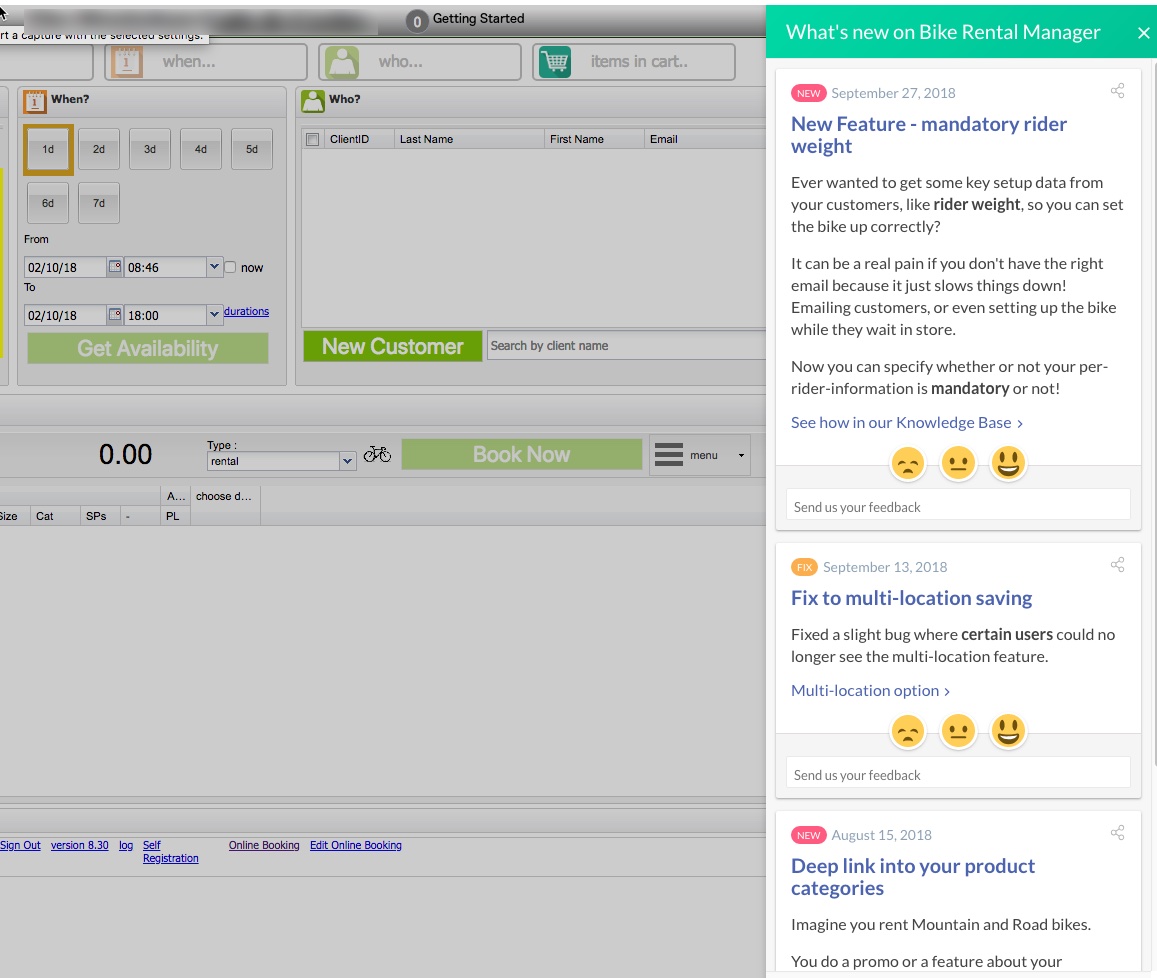1157x978 pixels.
Task: Sort by the Email column header
Action: pos(705,140)
